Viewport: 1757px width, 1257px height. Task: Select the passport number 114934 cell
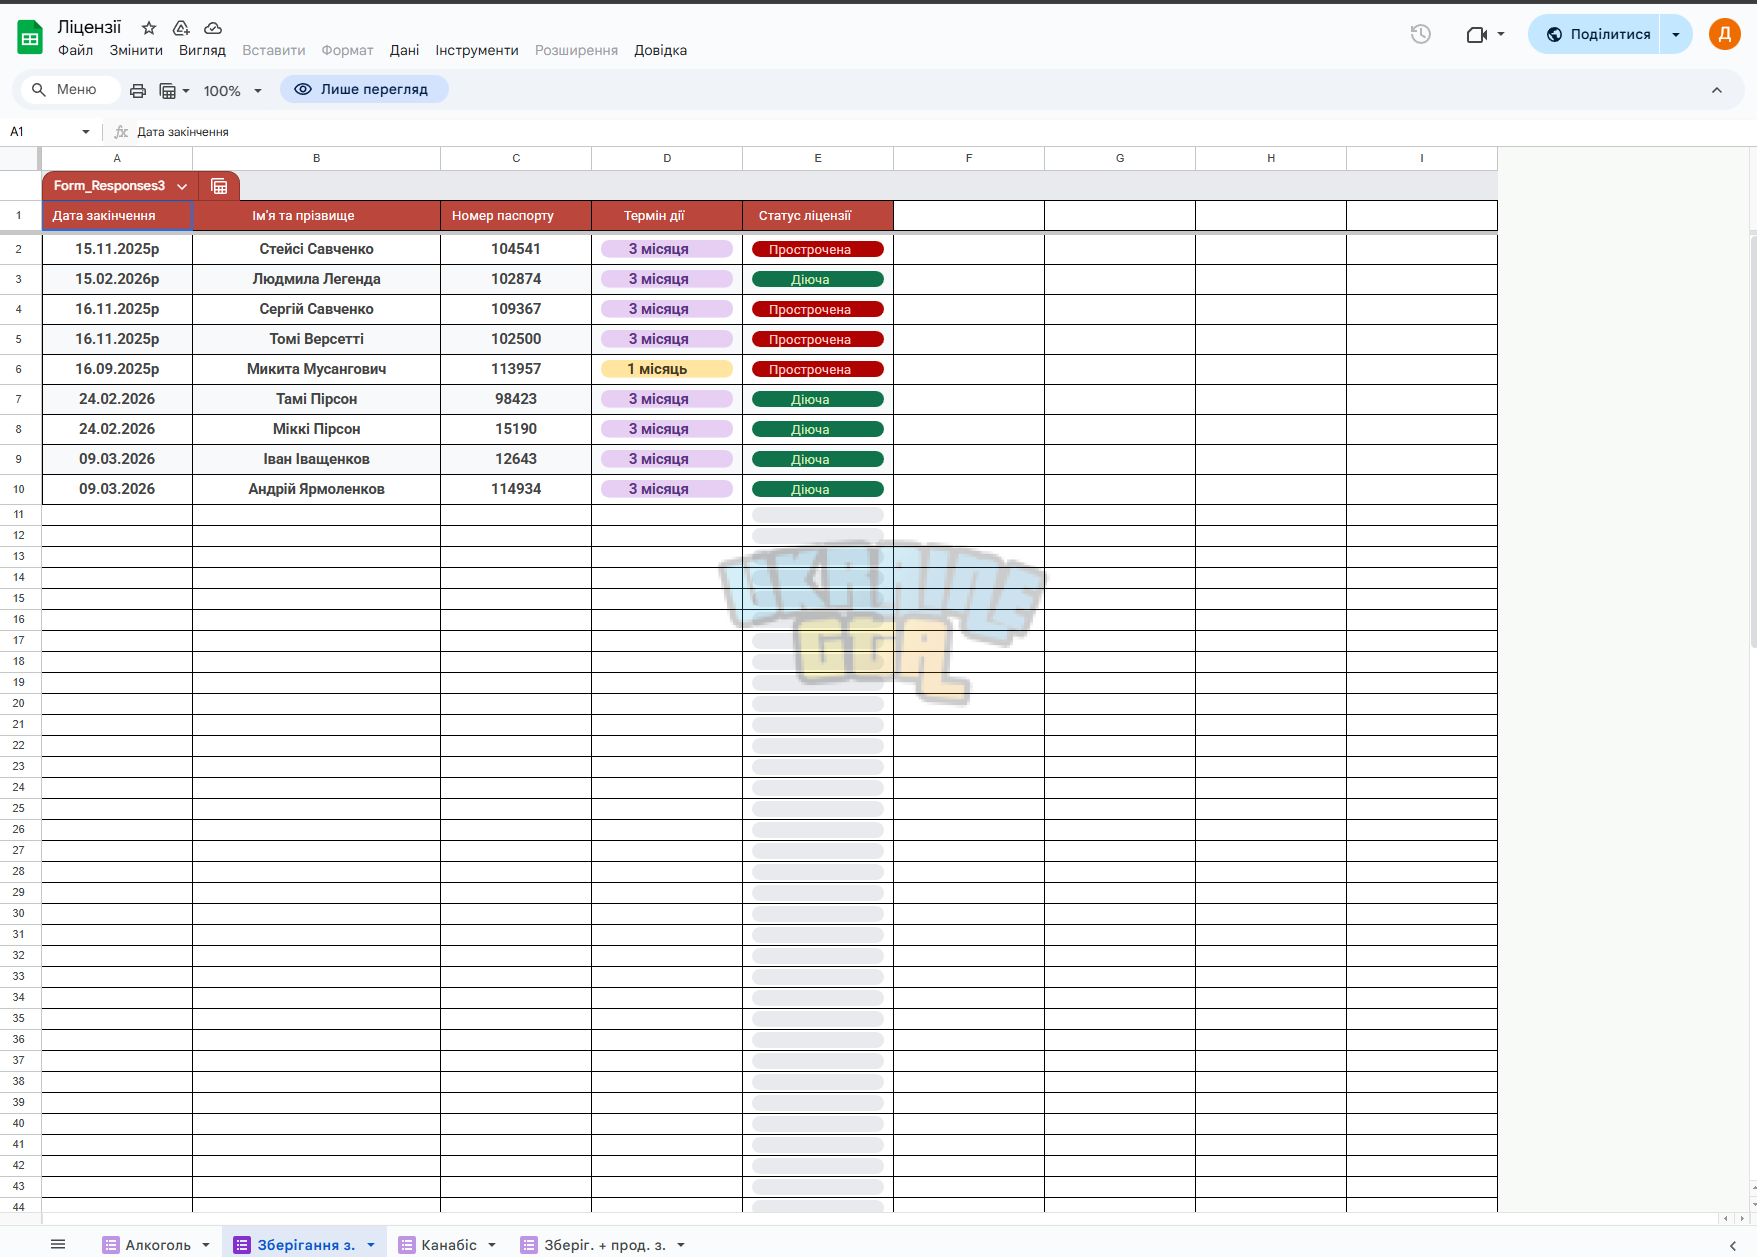(x=515, y=489)
